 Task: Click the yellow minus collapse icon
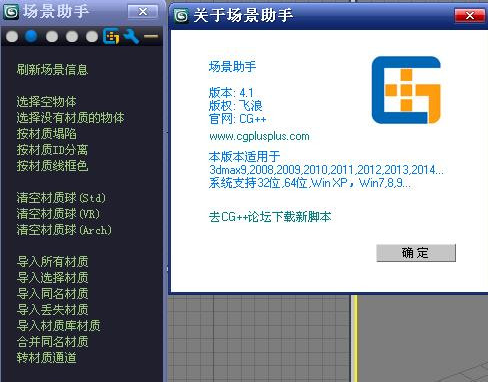151,36
